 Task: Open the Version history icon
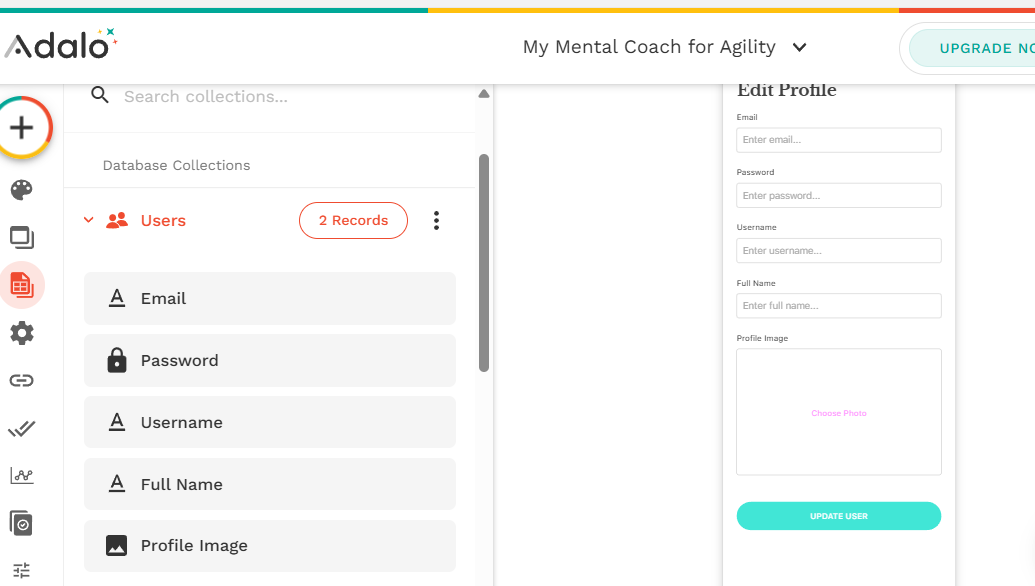click(x=22, y=522)
